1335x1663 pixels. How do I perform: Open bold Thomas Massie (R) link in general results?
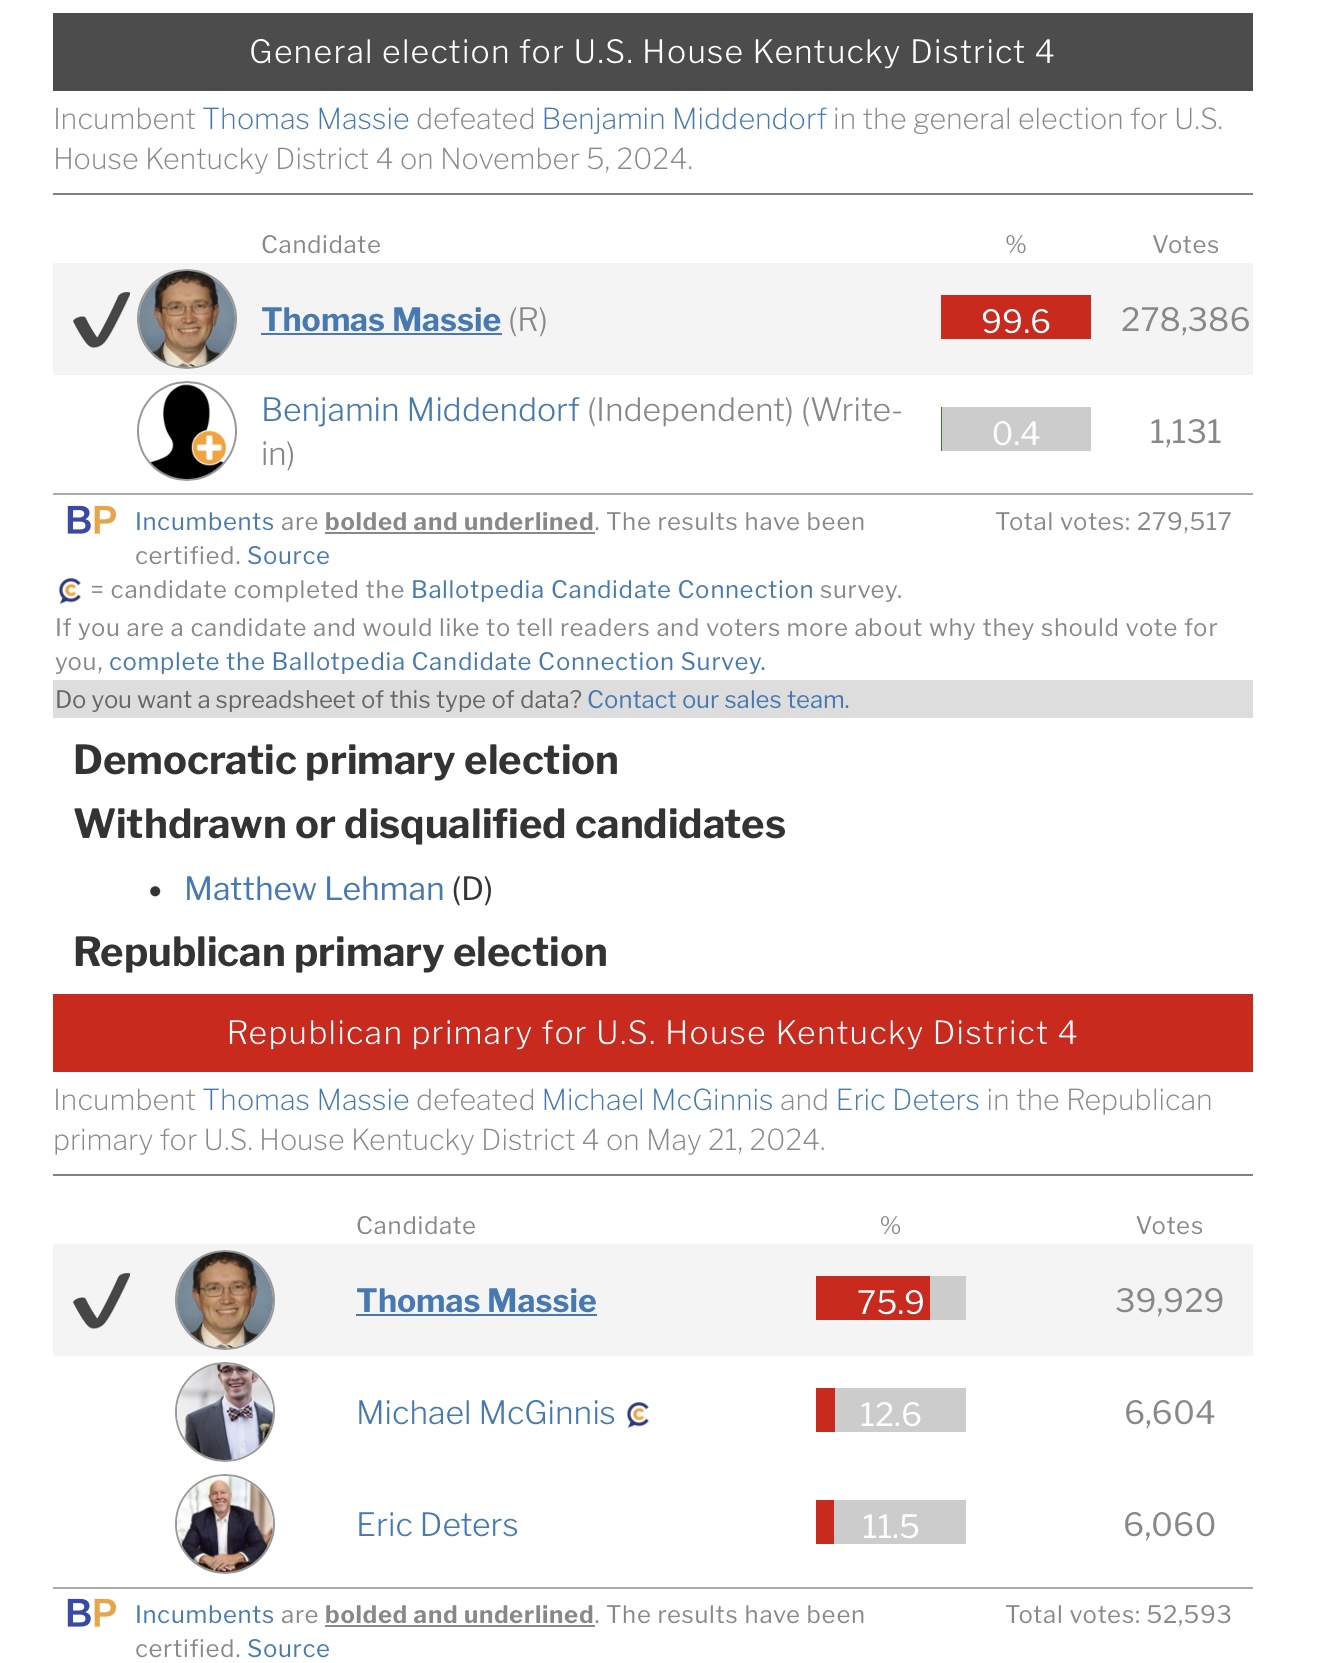point(381,320)
